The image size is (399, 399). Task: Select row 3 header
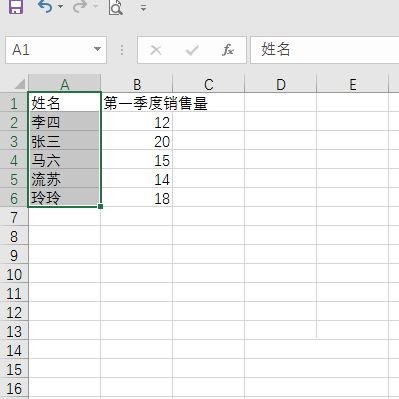pos(14,141)
